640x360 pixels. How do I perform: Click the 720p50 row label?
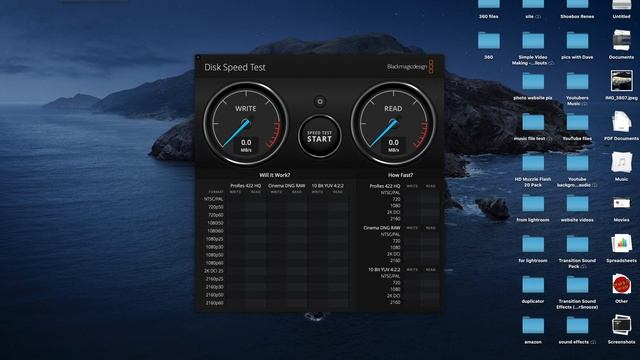click(216, 207)
